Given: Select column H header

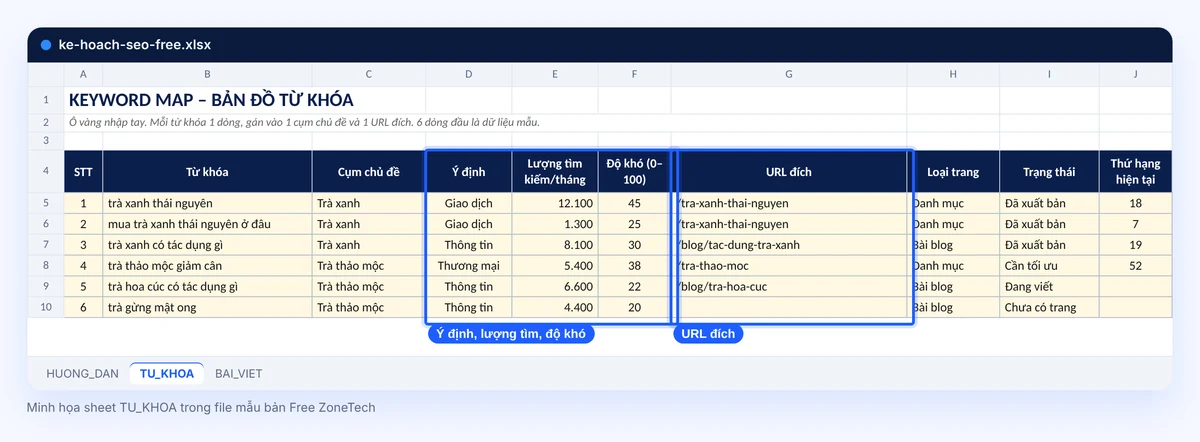Looking at the screenshot, I should [x=953, y=75].
